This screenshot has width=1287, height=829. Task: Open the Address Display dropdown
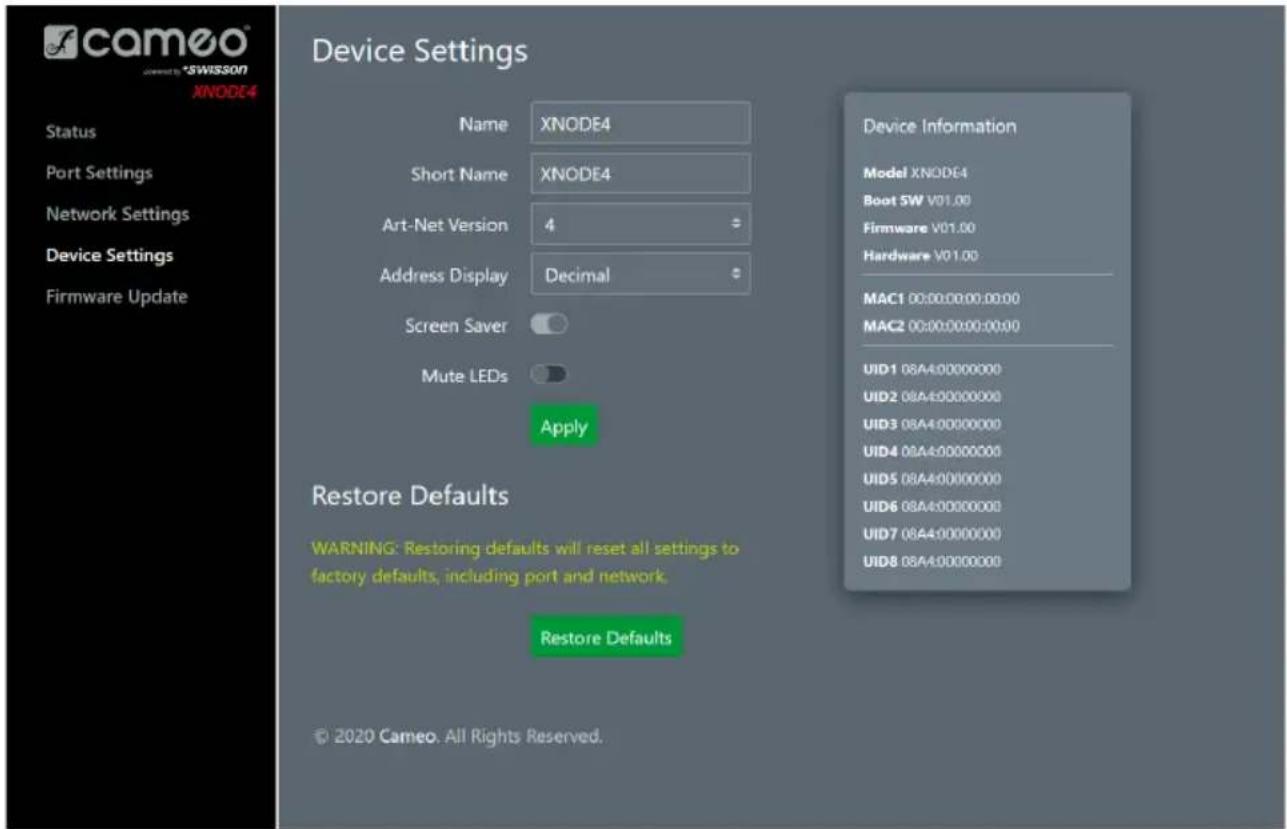[x=640, y=274]
